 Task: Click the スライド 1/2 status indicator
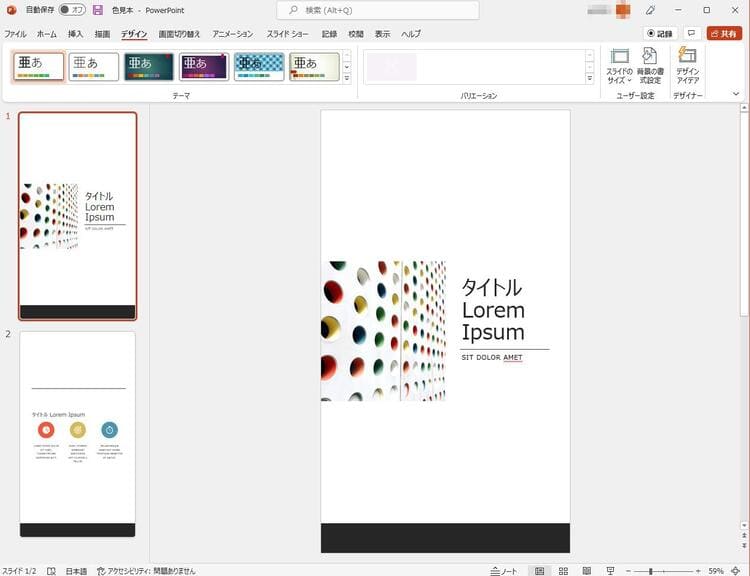(19, 571)
